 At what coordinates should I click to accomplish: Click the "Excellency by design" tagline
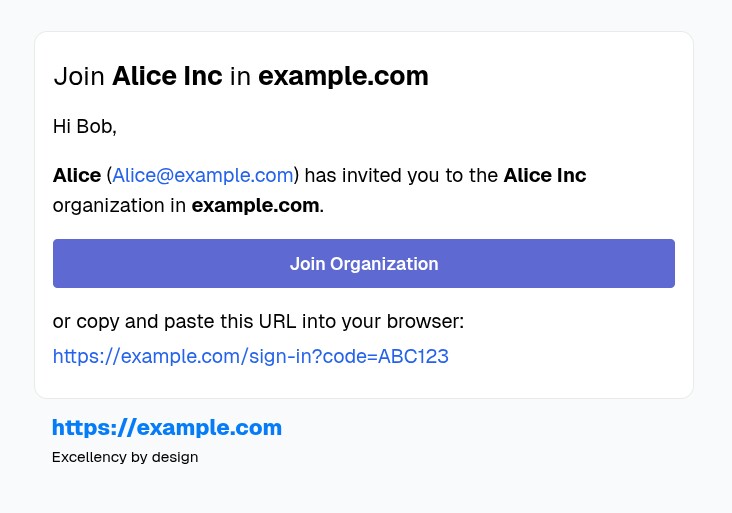coord(125,457)
